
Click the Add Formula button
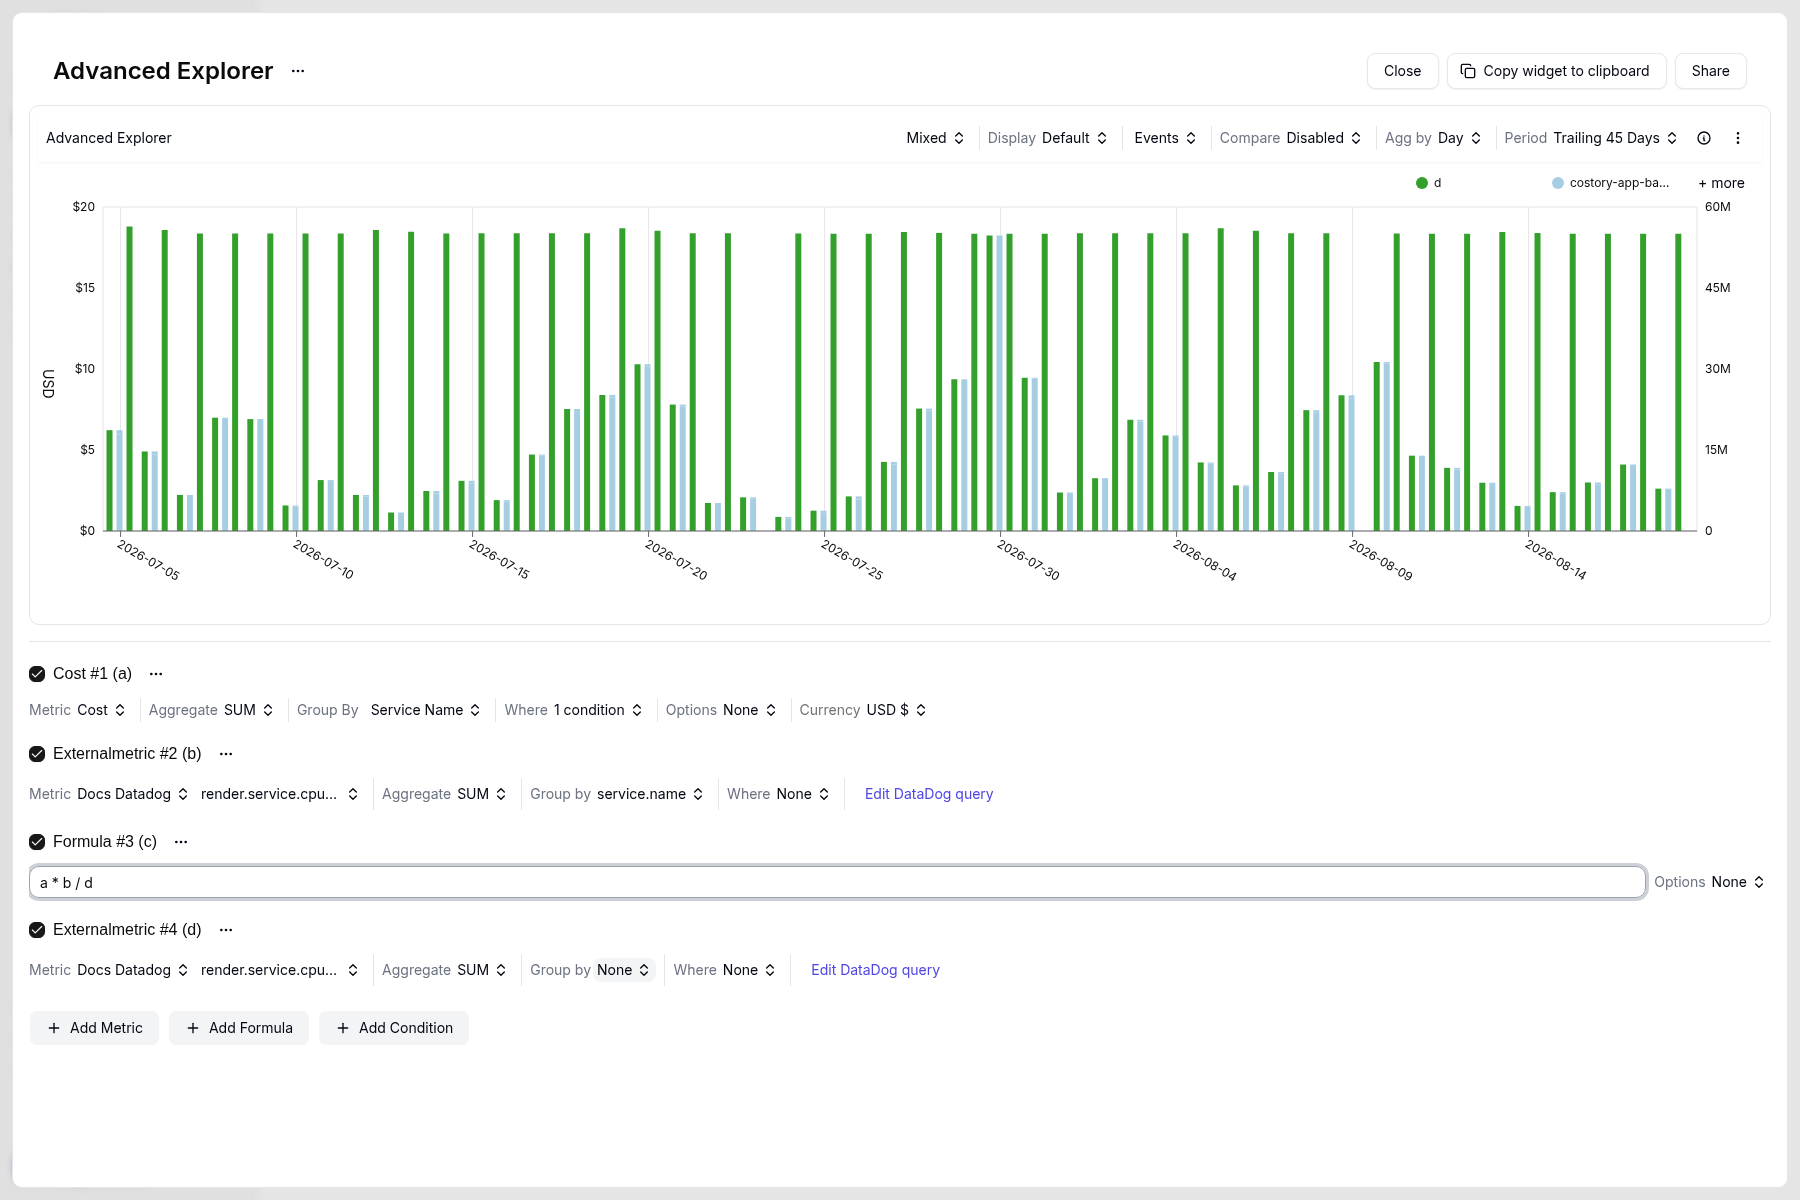pos(239,1028)
